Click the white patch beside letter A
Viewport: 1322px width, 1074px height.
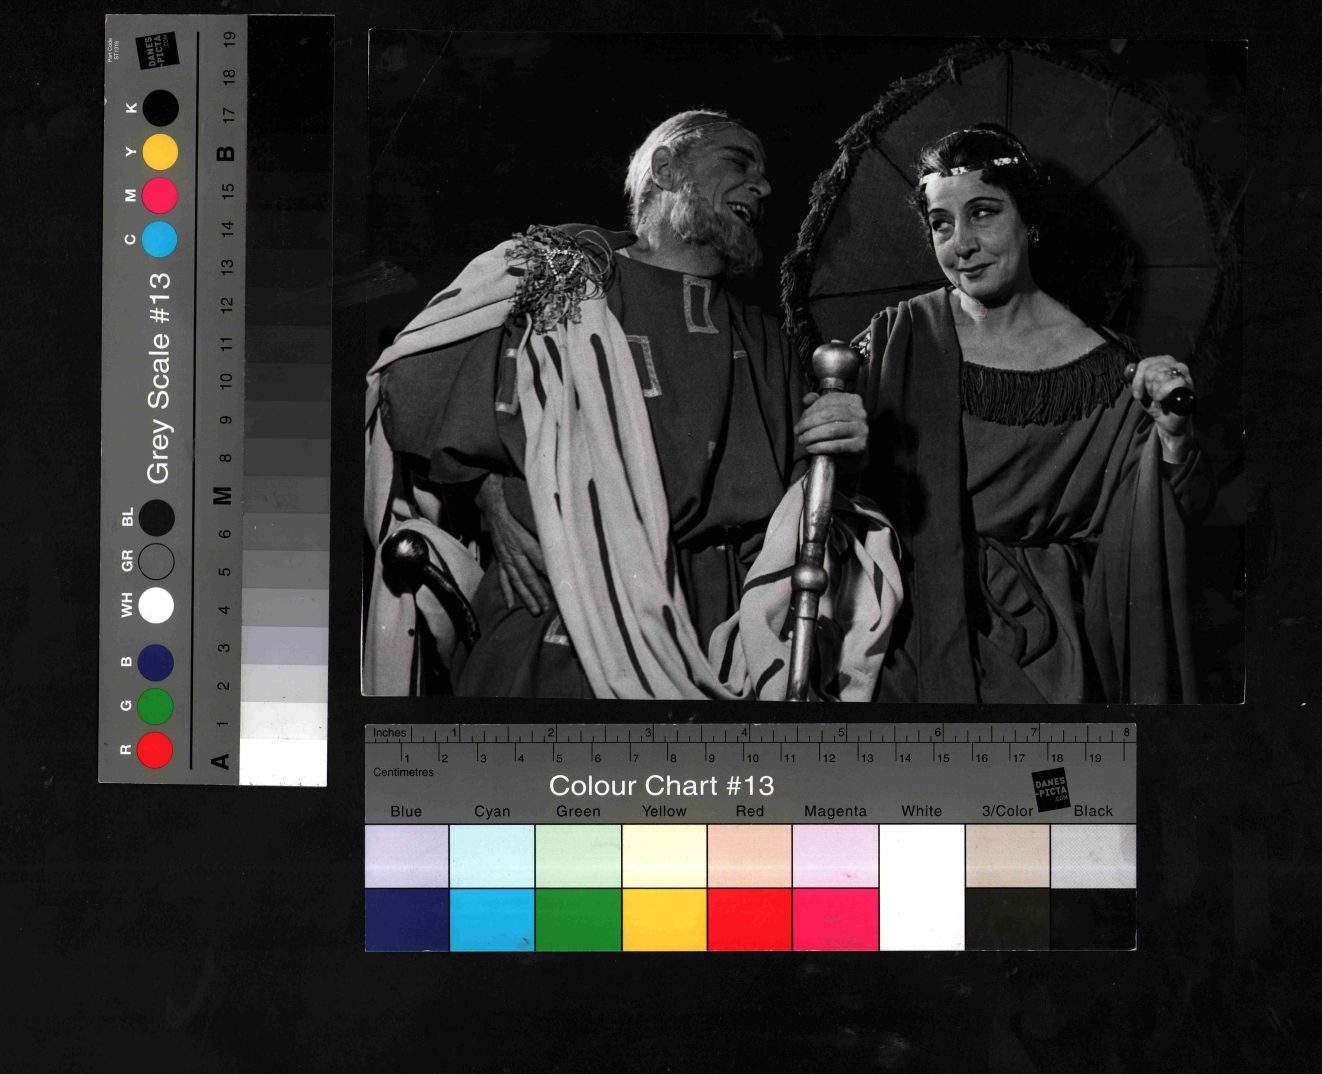pos(283,762)
